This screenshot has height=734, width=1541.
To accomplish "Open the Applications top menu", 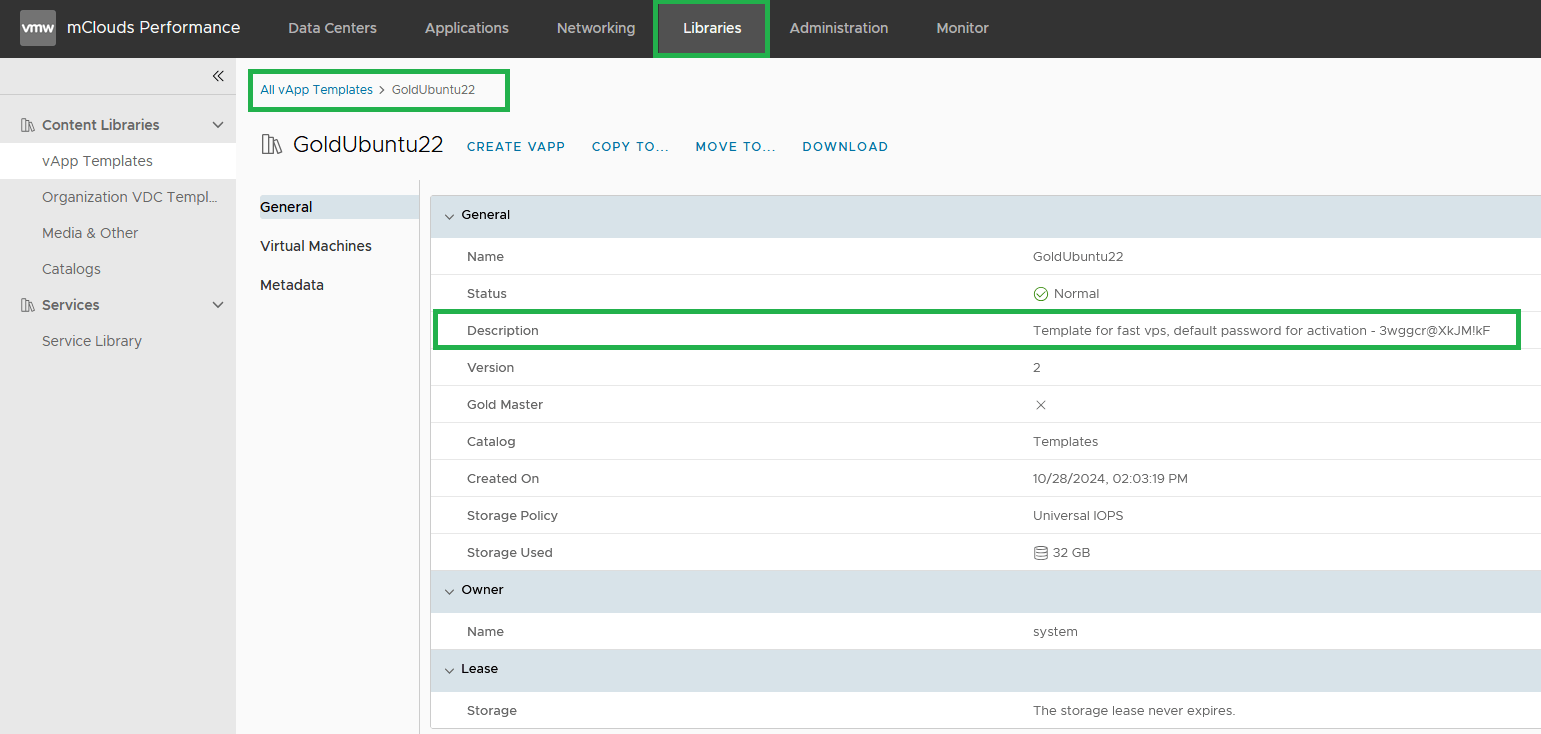I will click(466, 28).
